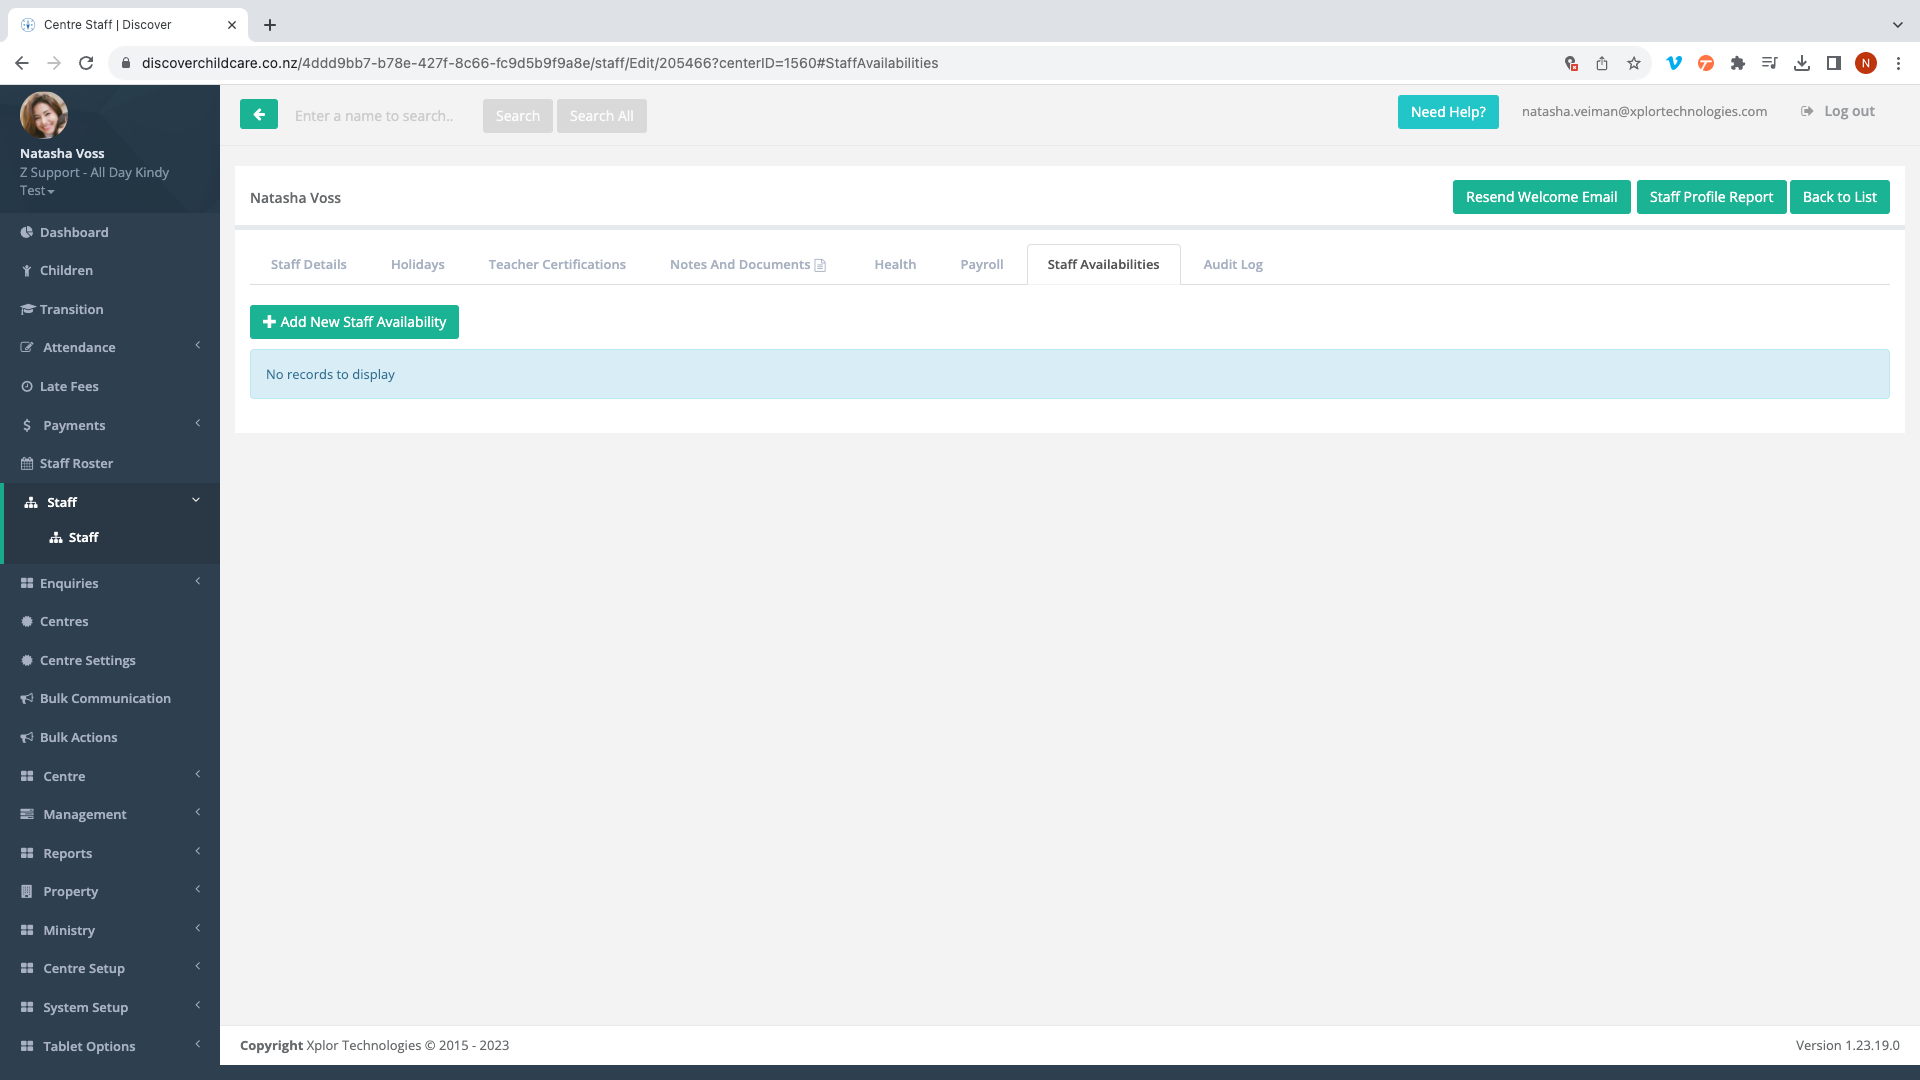Image resolution: width=1920 pixels, height=1080 pixels.
Task: Click the Transition graduation cap icon
Action: pyautogui.click(x=27, y=310)
